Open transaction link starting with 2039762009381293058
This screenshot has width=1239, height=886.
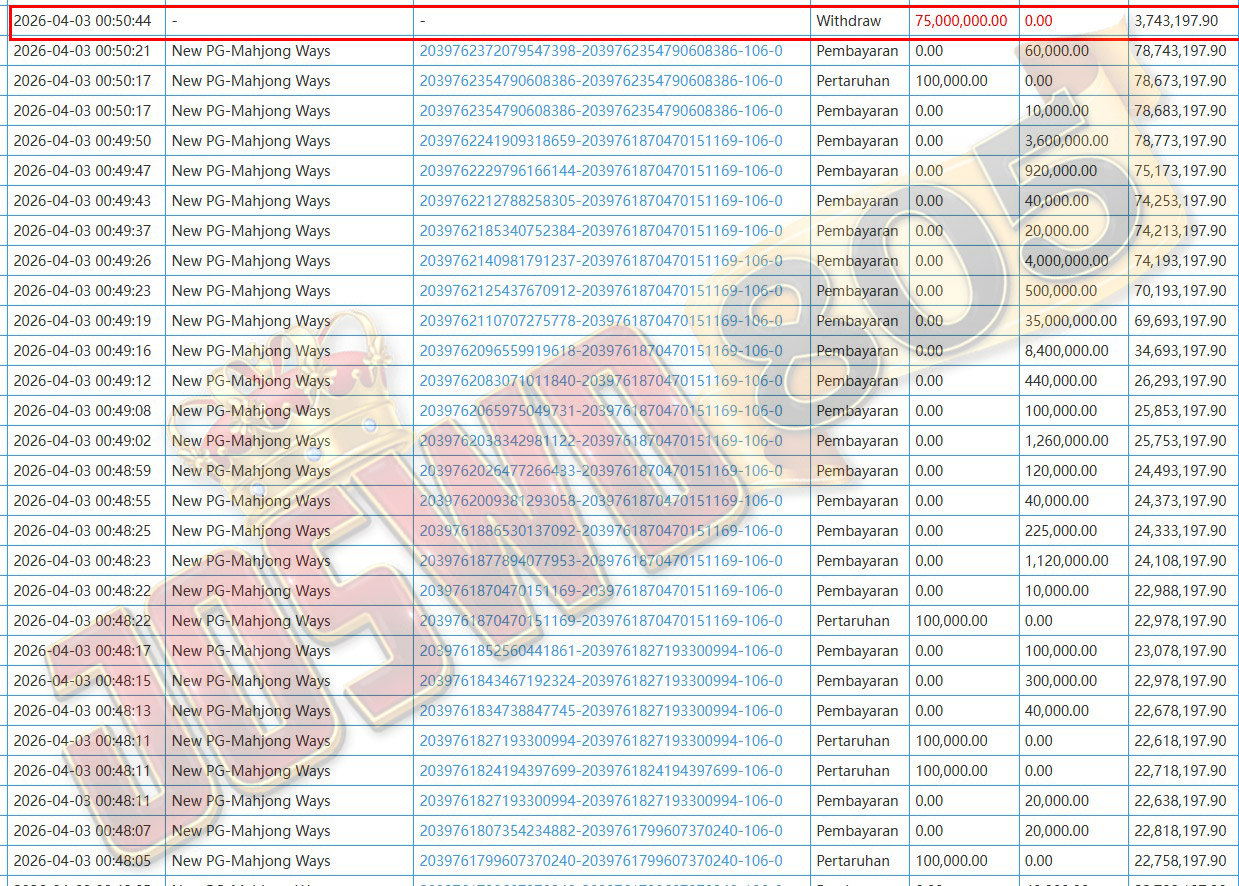click(601, 501)
